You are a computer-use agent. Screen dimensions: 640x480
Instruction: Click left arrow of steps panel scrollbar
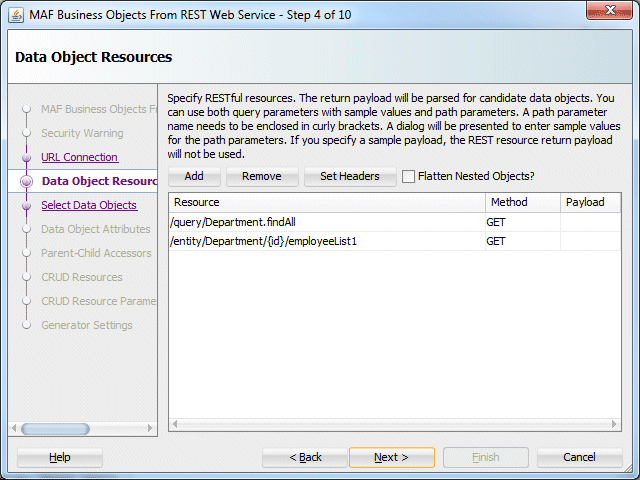coord(14,428)
